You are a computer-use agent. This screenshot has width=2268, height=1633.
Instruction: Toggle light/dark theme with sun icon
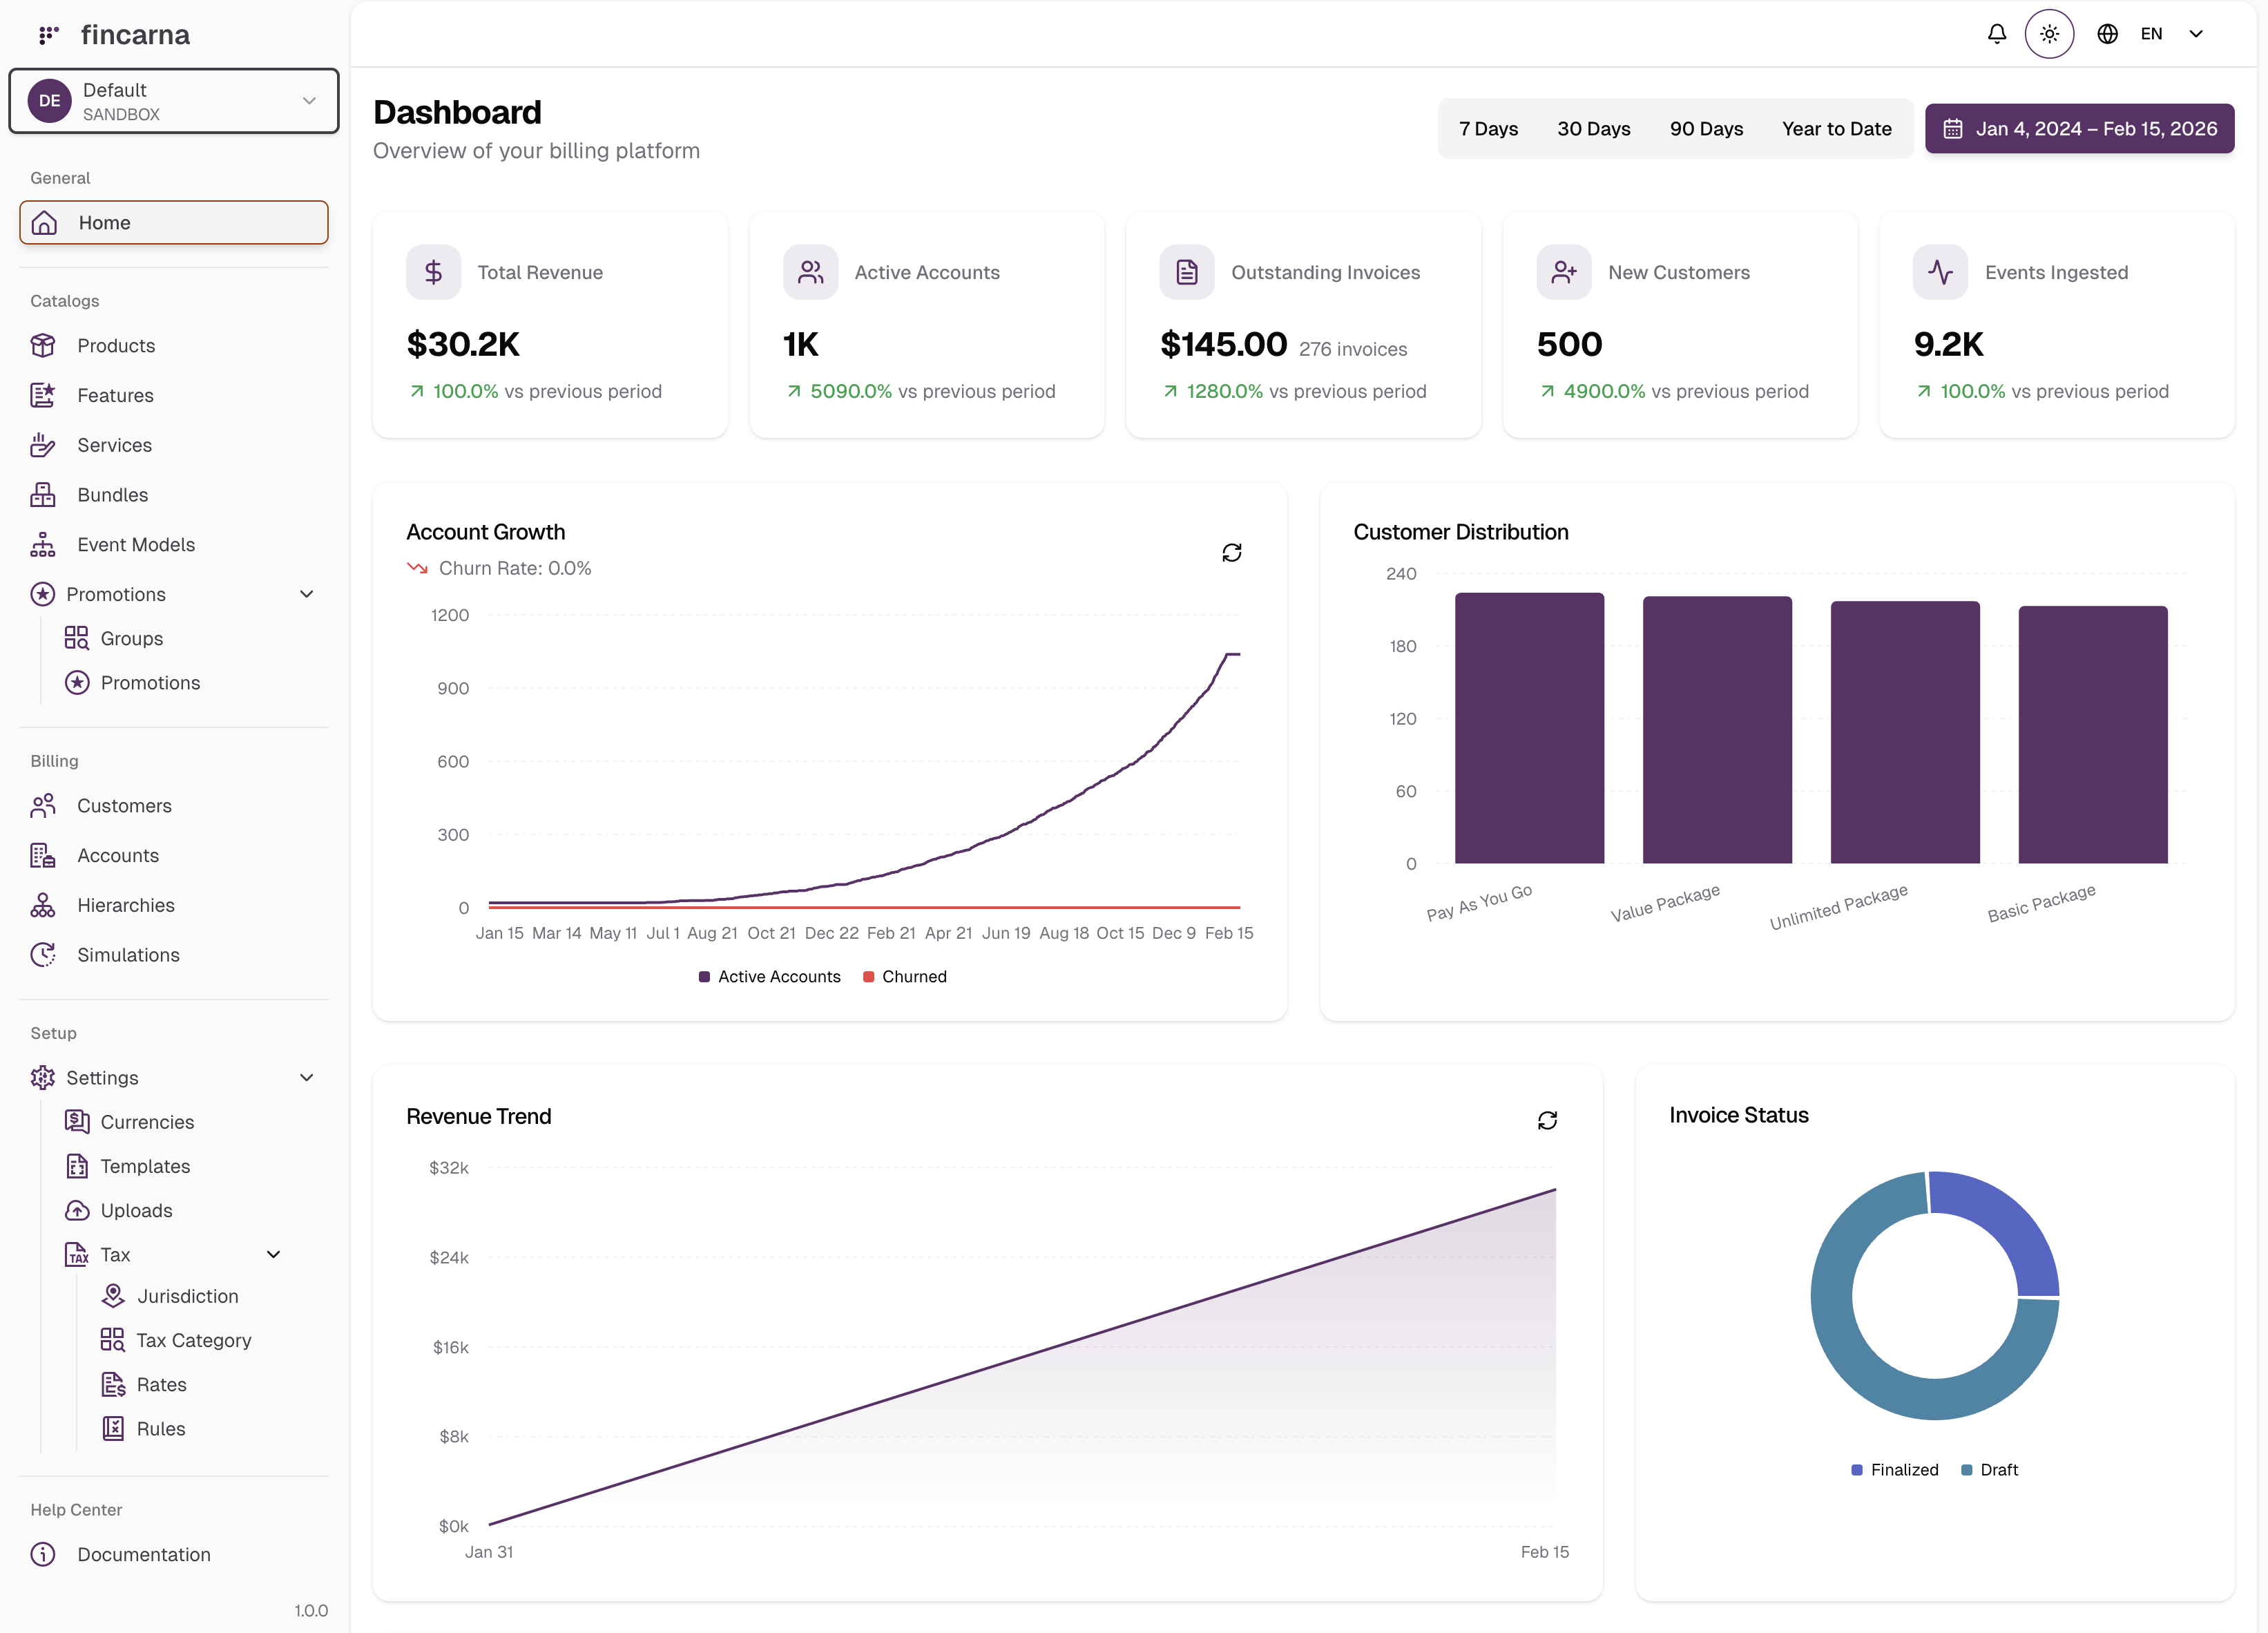click(2049, 33)
